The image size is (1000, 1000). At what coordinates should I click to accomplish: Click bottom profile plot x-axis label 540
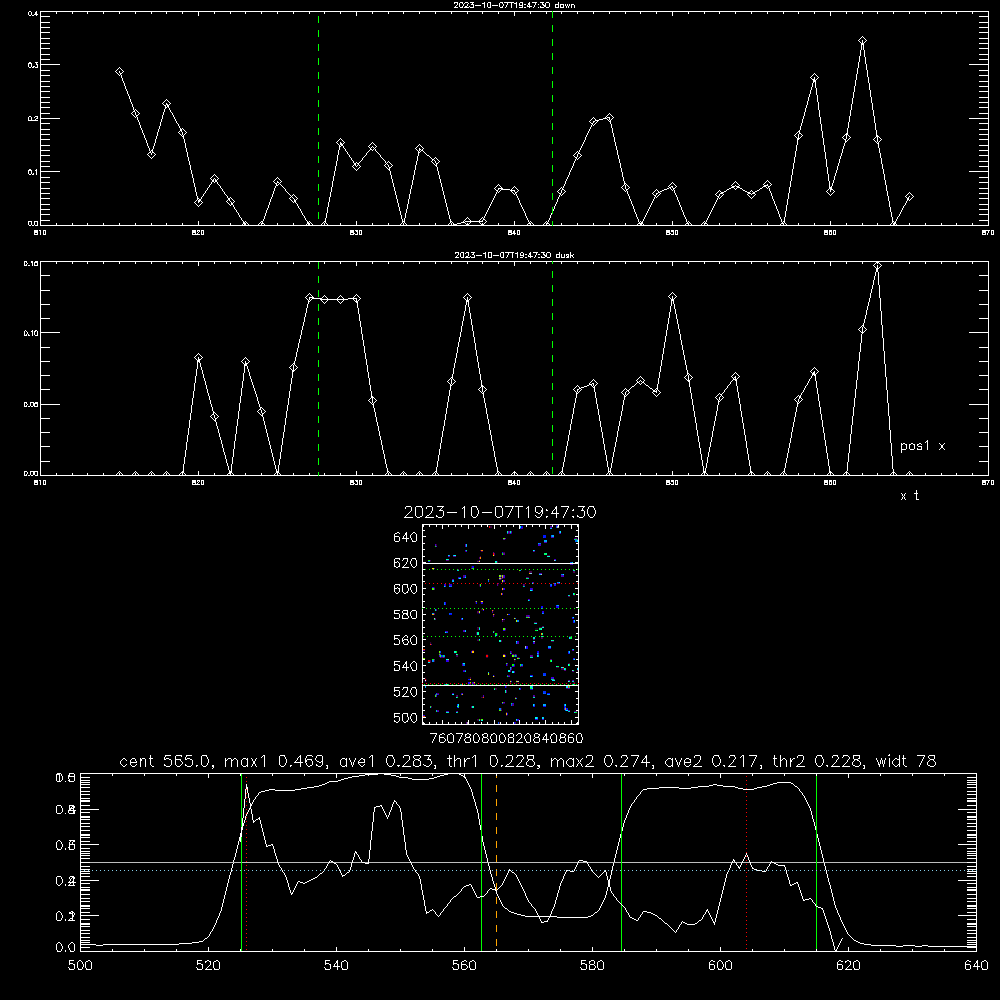[336, 966]
